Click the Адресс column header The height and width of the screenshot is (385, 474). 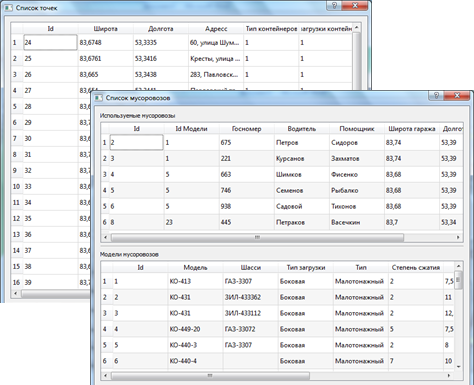point(216,29)
